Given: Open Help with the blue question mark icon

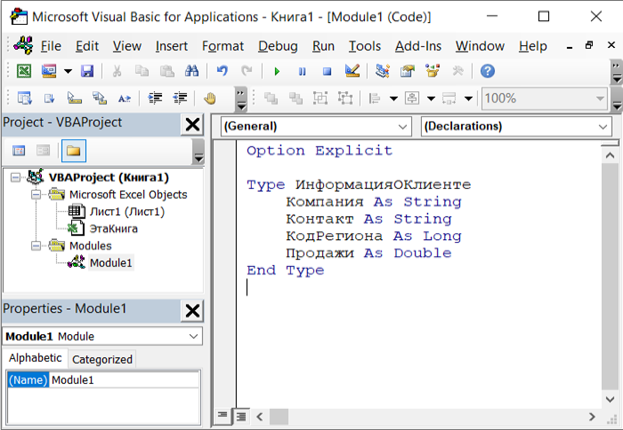Looking at the screenshot, I should tap(488, 72).
